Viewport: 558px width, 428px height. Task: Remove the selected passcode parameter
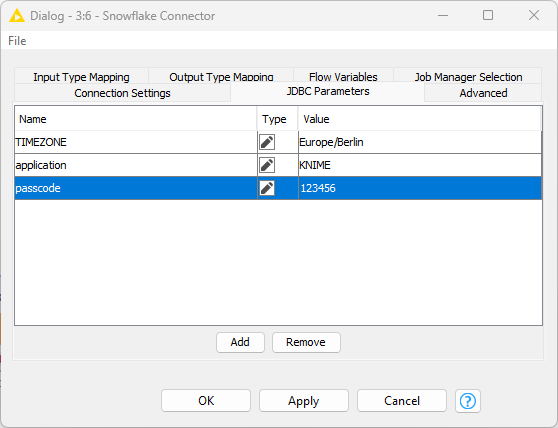306,342
